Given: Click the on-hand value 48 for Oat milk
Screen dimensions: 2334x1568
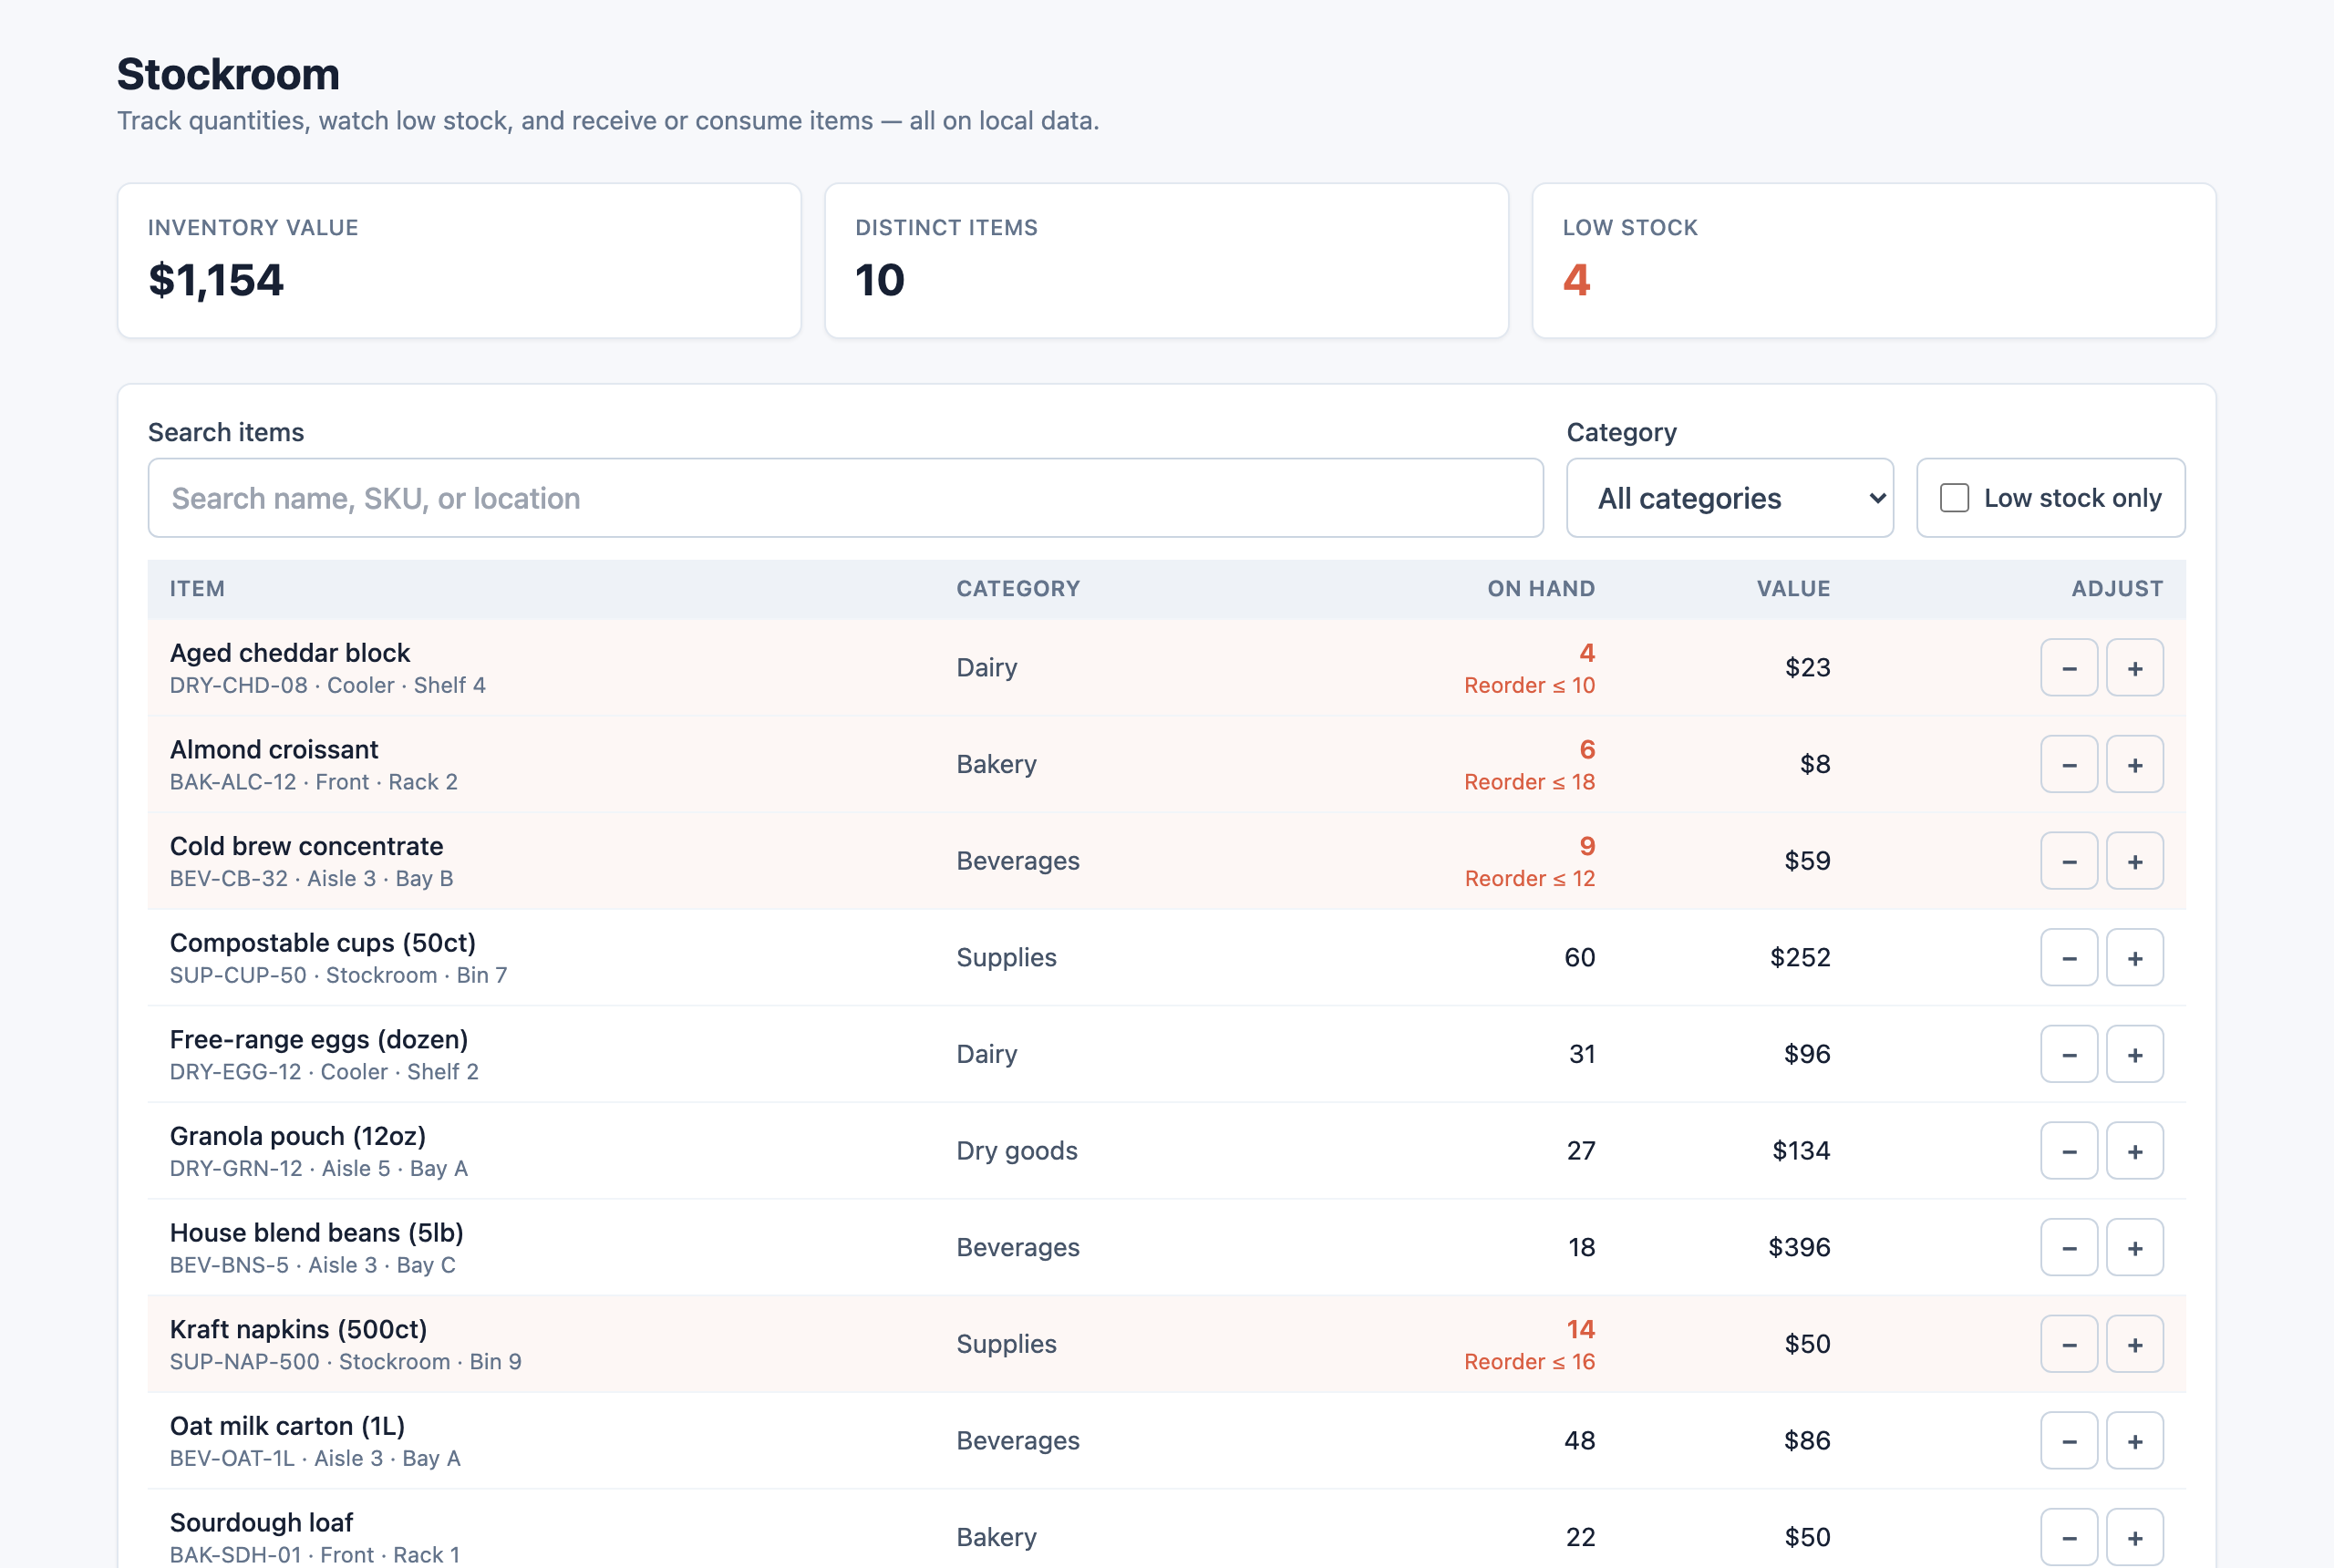Looking at the screenshot, I should click(x=1579, y=1441).
